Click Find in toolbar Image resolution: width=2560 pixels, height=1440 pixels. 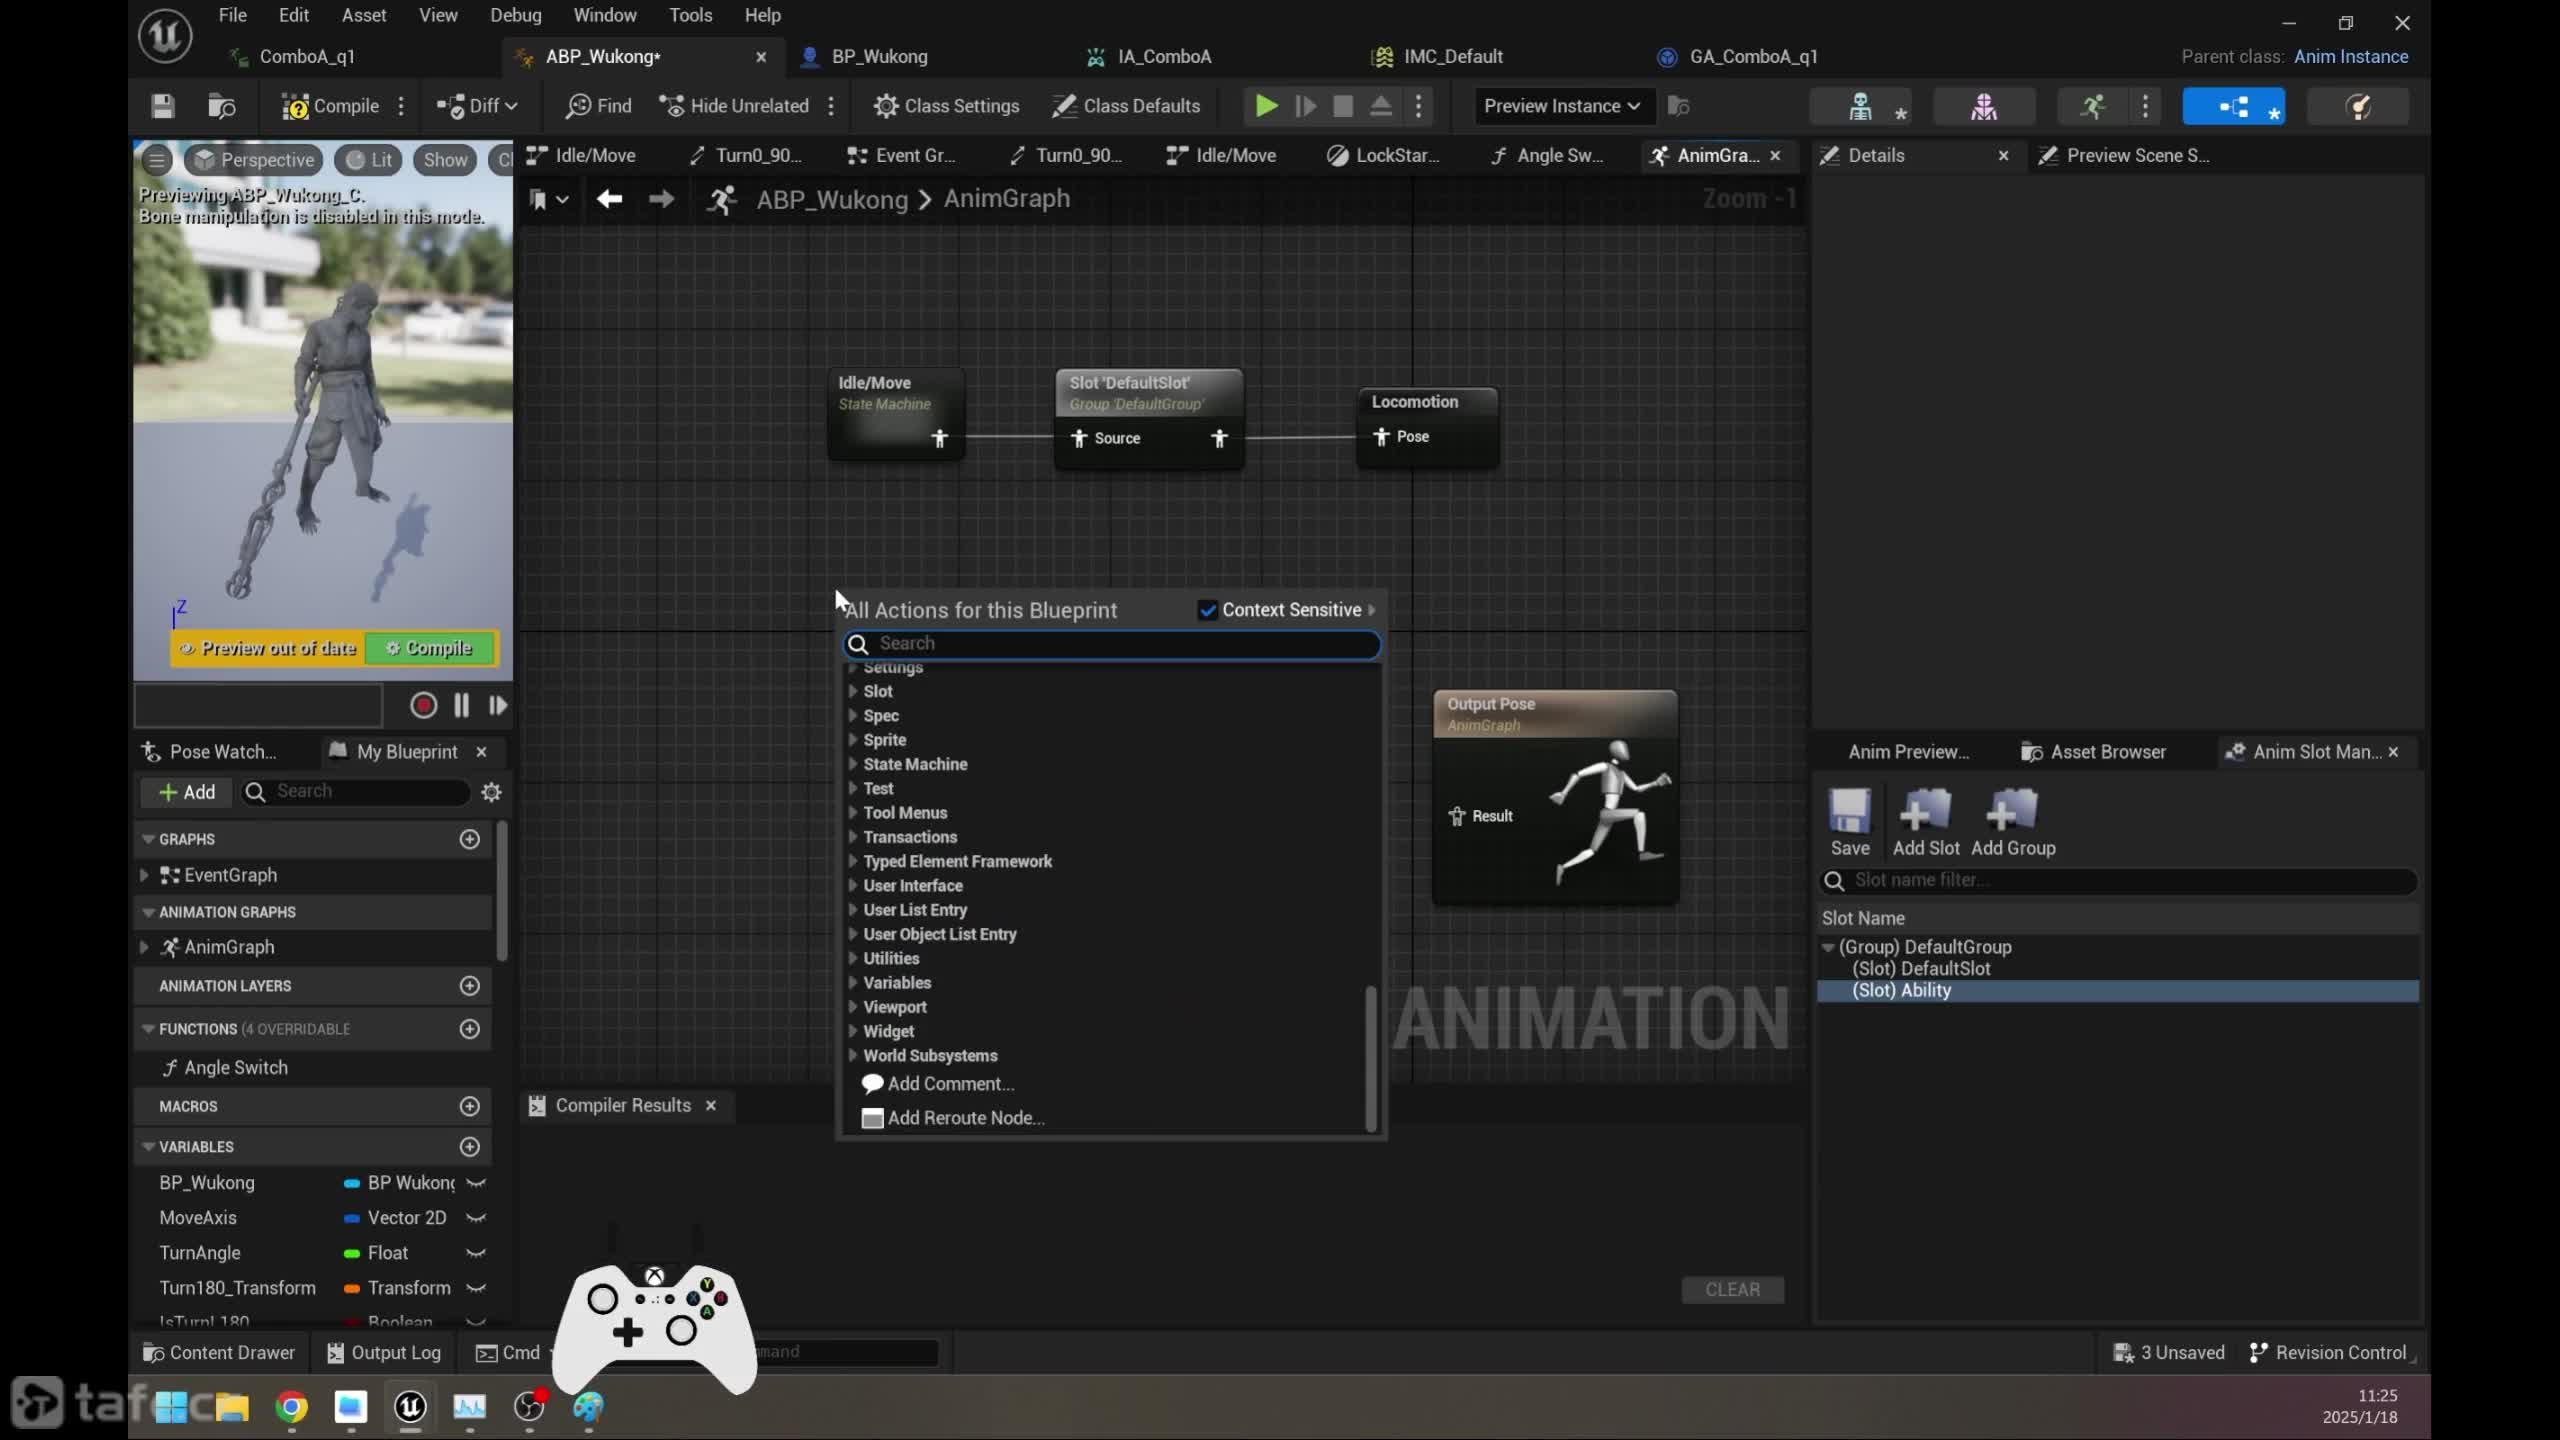coord(598,106)
